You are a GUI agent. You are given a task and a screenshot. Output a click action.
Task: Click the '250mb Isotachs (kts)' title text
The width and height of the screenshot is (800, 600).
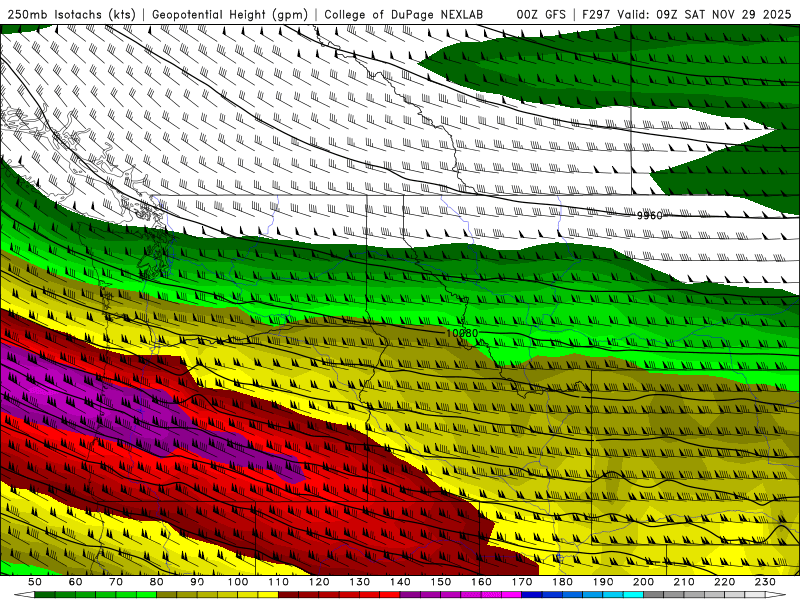[x=71, y=14]
